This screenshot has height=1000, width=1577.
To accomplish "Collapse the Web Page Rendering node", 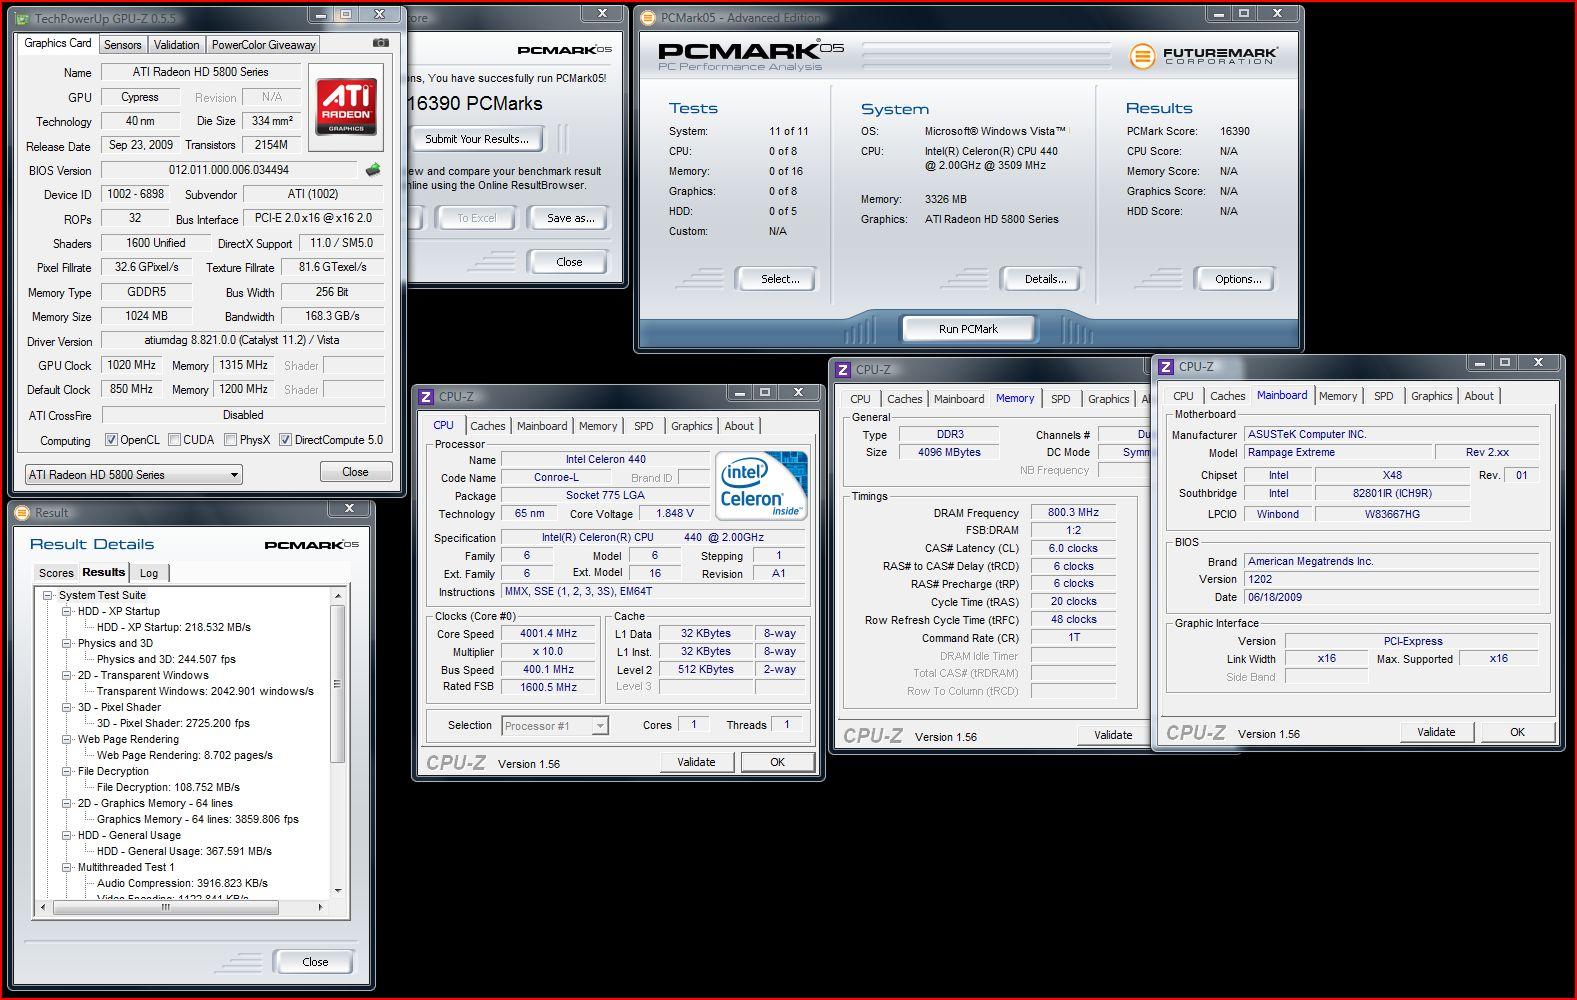I will (x=66, y=739).
